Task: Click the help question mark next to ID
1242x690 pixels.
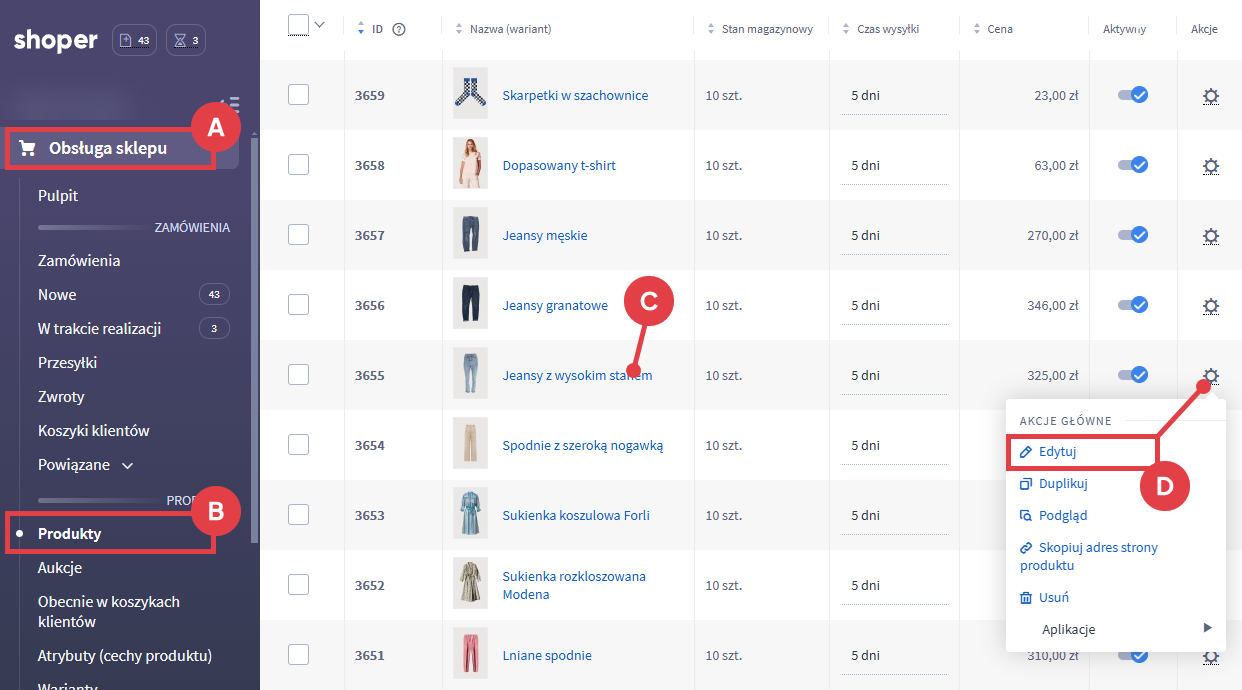Action: click(399, 29)
